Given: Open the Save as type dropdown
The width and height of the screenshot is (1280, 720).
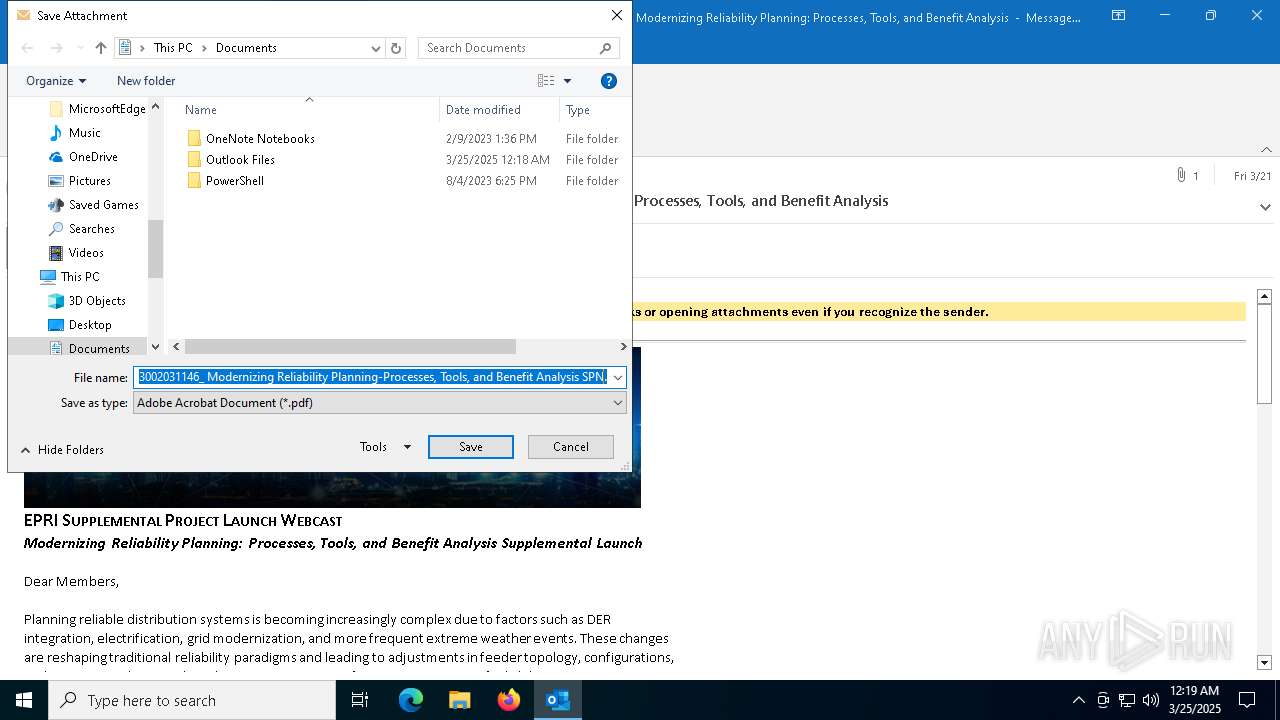Looking at the screenshot, I should (380, 403).
